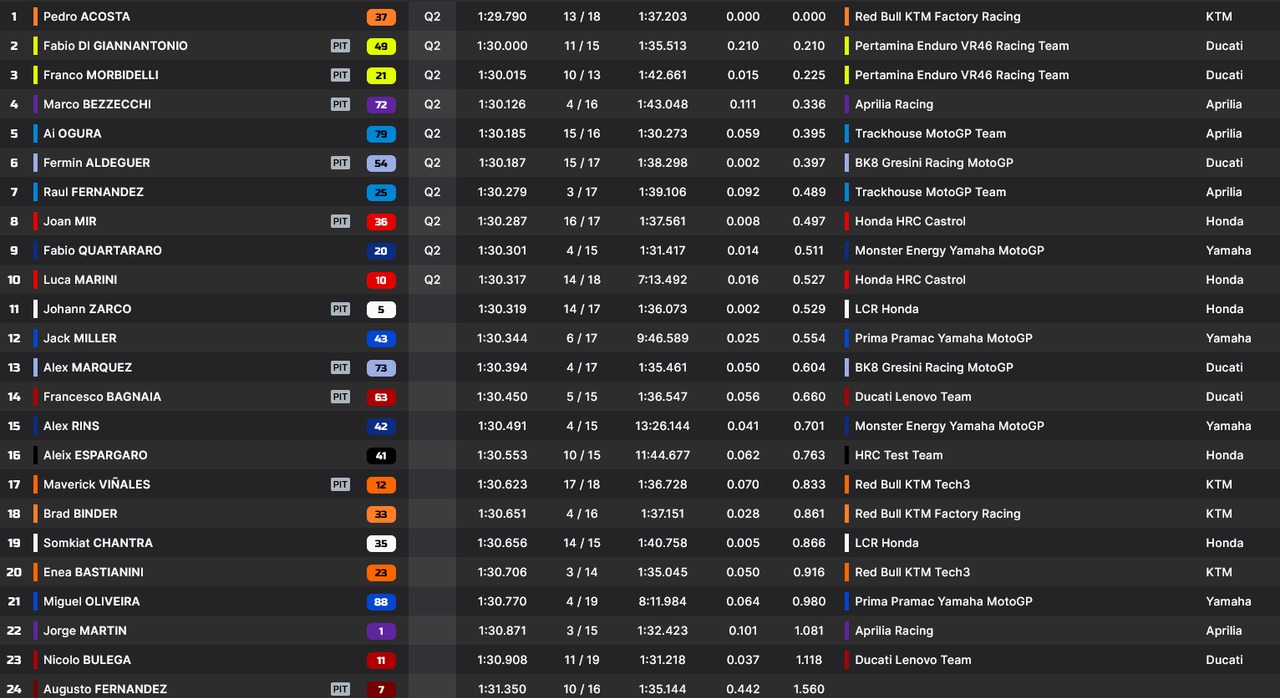Click Enea Bastianini's number 23 badge
The image size is (1280, 698).
(x=381, y=572)
